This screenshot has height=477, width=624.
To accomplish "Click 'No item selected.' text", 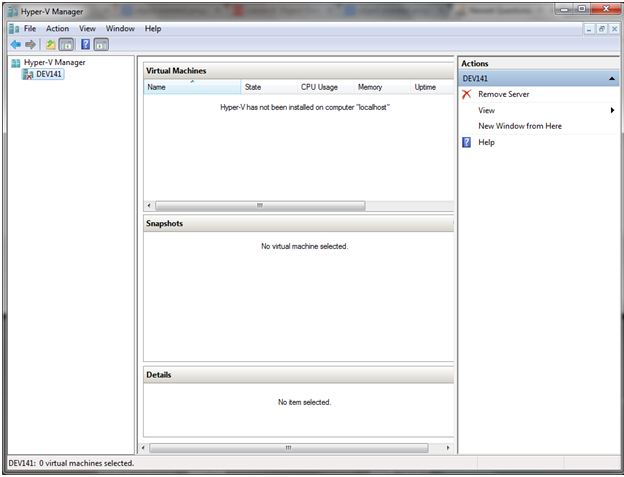I will point(304,402).
